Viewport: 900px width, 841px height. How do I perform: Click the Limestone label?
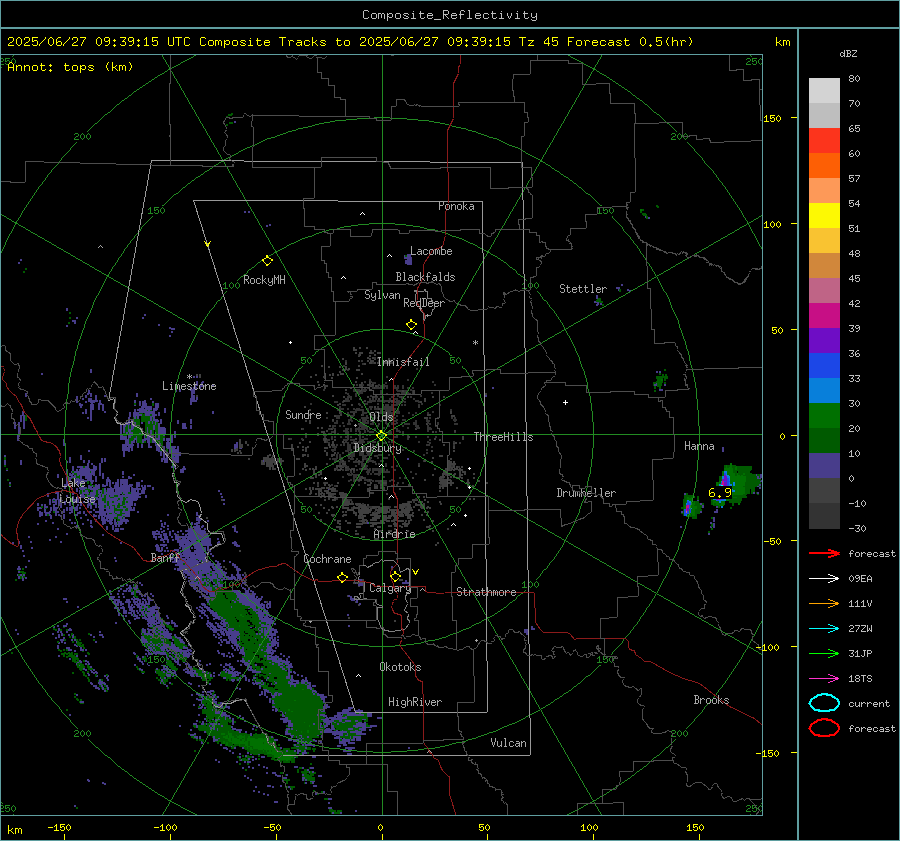189,386
